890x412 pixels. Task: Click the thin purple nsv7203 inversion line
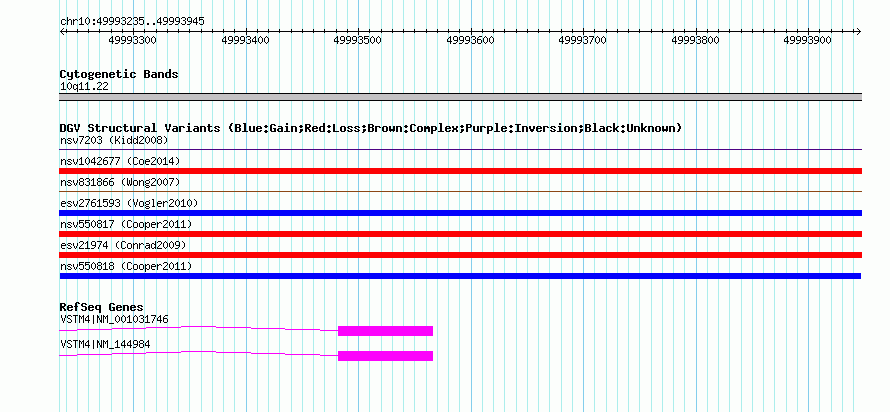tap(460, 150)
